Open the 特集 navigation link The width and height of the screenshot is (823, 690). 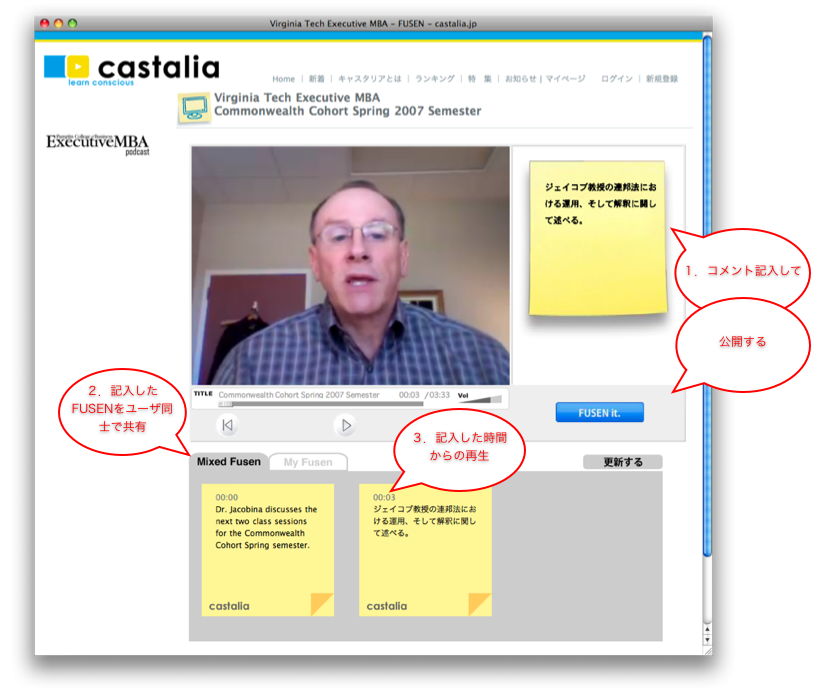(480, 79)
